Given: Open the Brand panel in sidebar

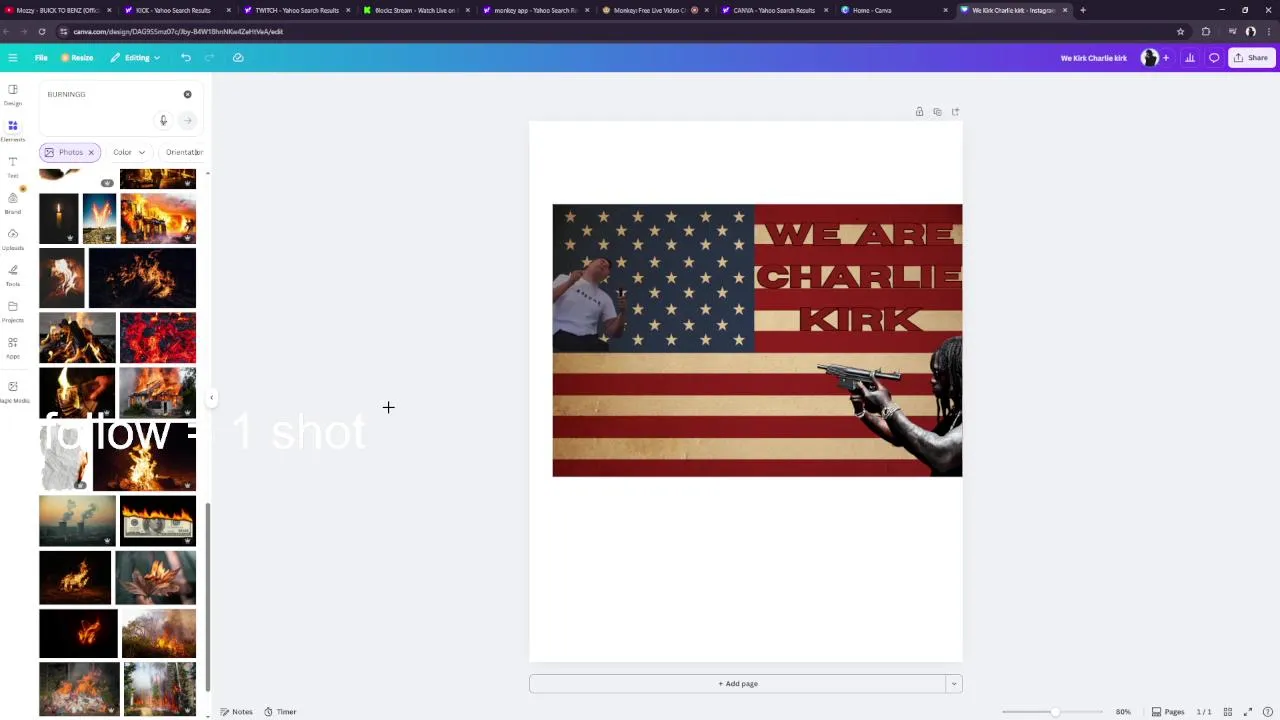Looking at the screenshot, I should tap(13, 202).
